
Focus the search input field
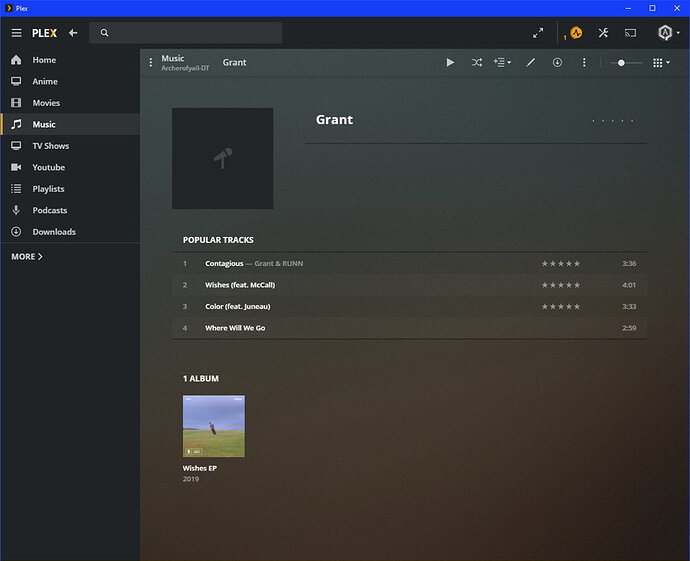click(186, 33)
